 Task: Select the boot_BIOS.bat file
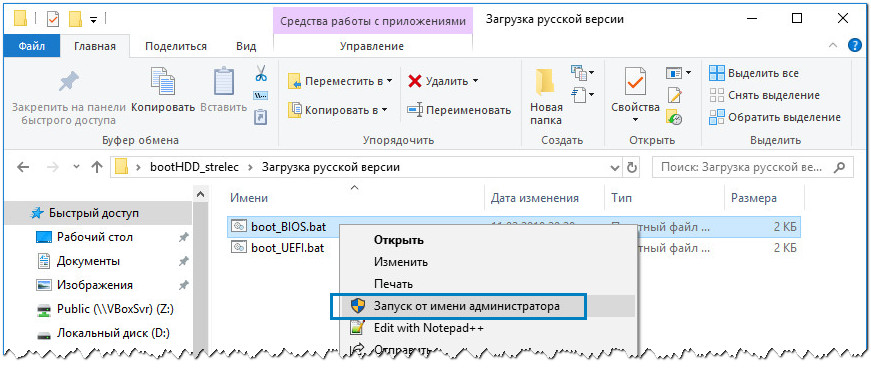coord(514,226)
